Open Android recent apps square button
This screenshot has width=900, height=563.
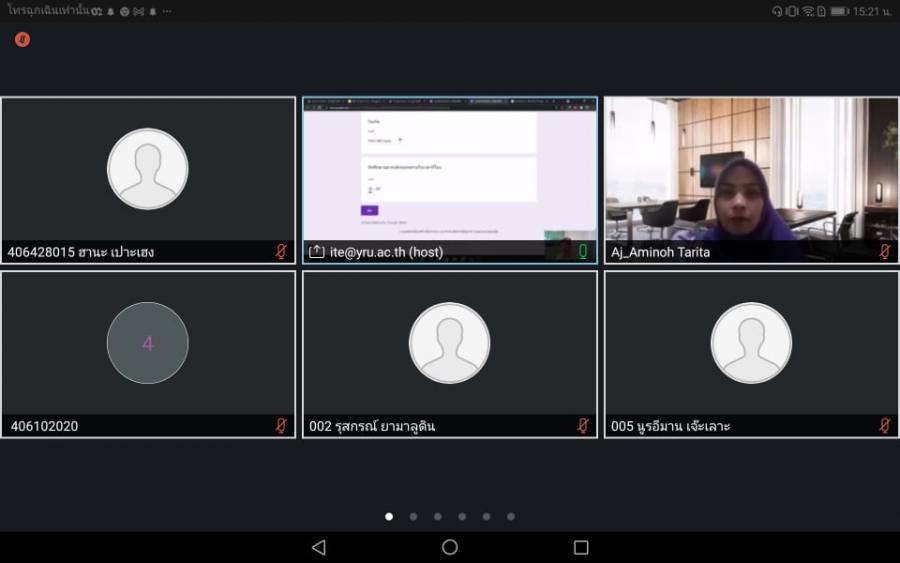coord(581,547)
